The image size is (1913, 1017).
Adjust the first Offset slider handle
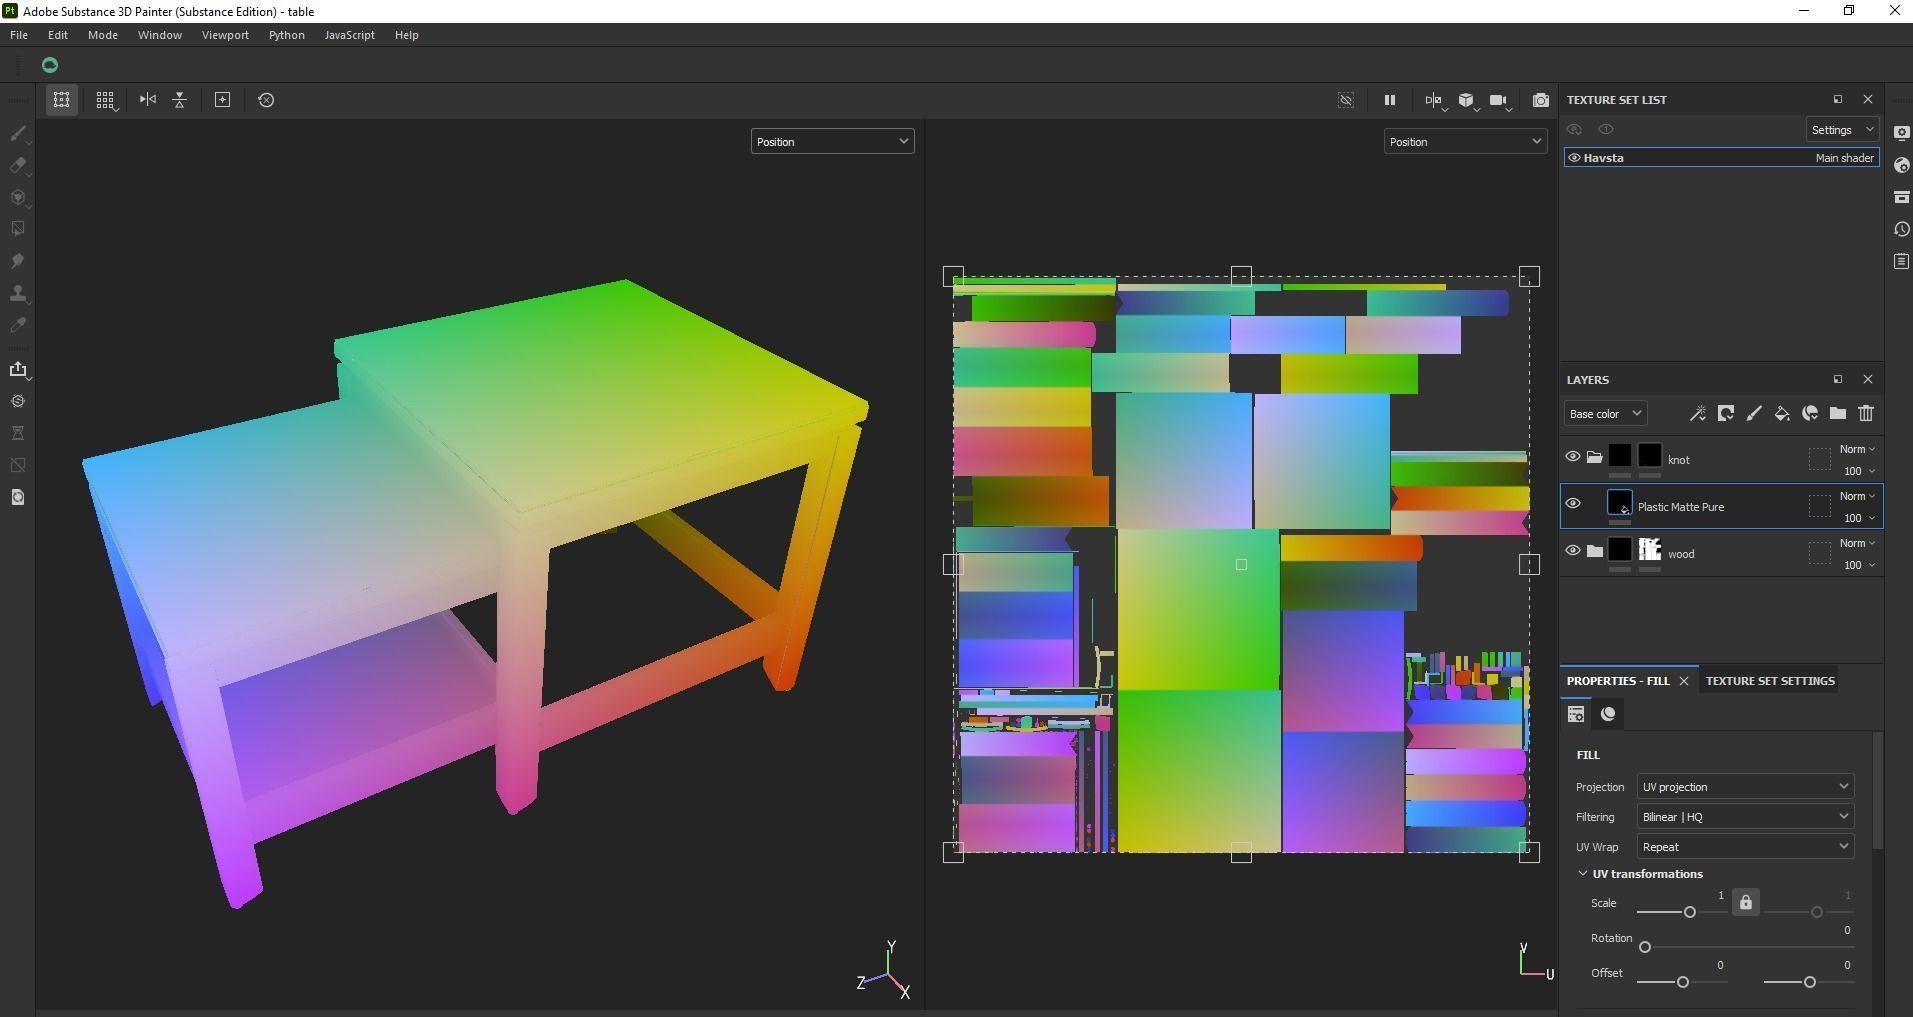click(x=1683, y=982)
